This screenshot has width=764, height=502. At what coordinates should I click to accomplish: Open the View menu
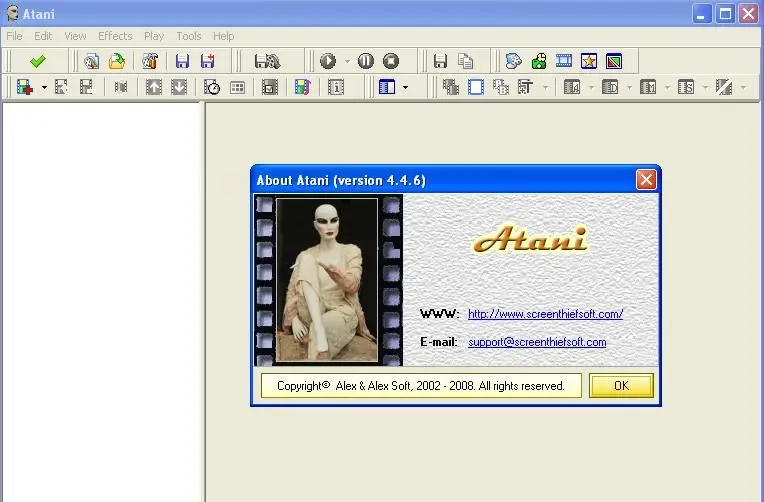(x=75, y=36)
